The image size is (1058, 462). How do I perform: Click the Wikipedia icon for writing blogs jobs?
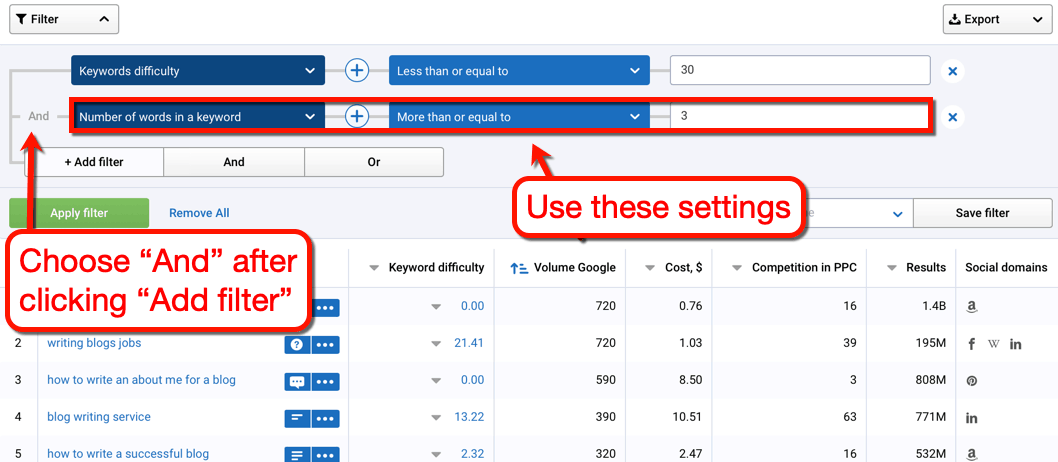point(993,344)
